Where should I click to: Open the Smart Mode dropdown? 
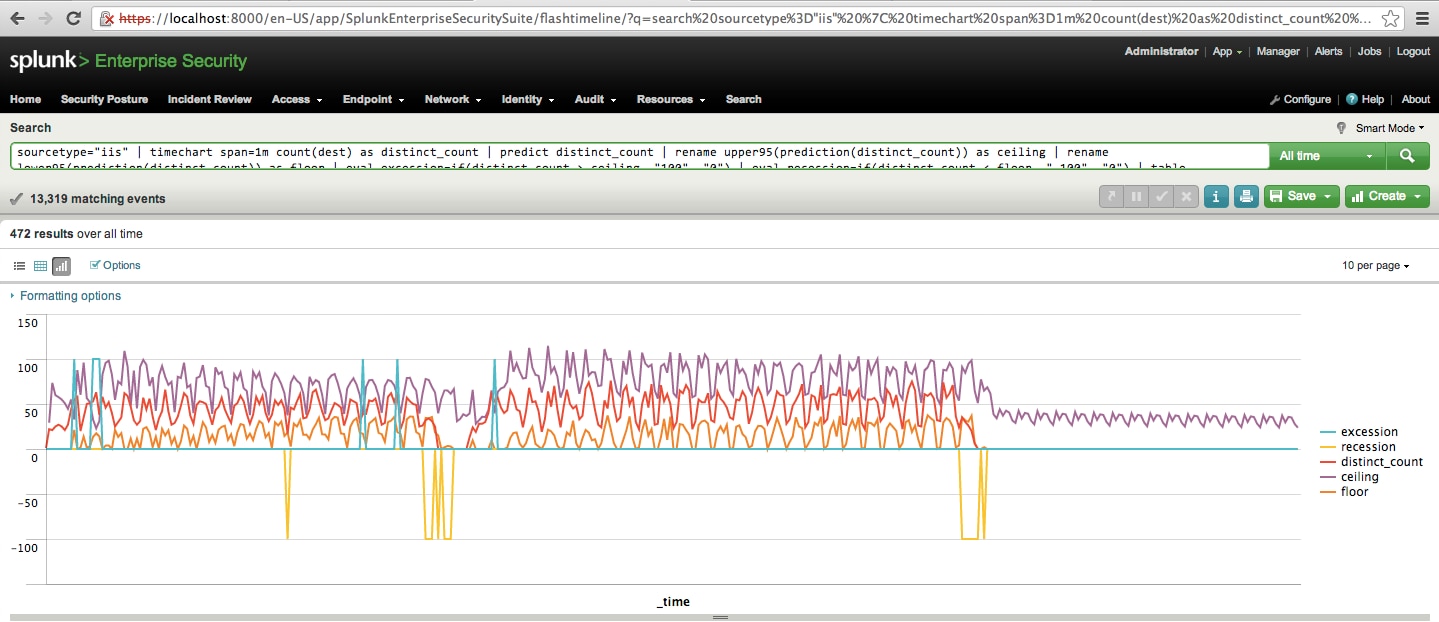[1389, 128]
